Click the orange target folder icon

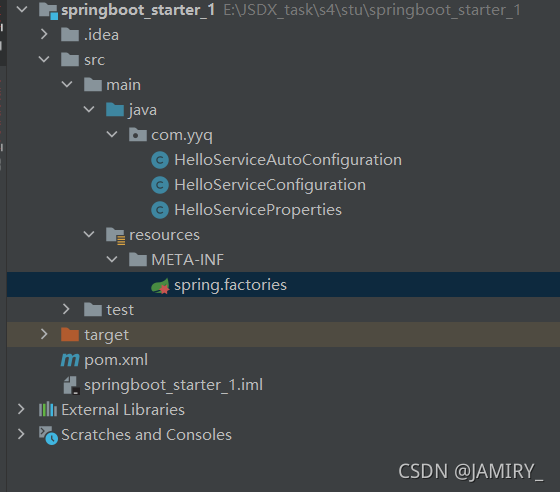(x=70, y=335)
